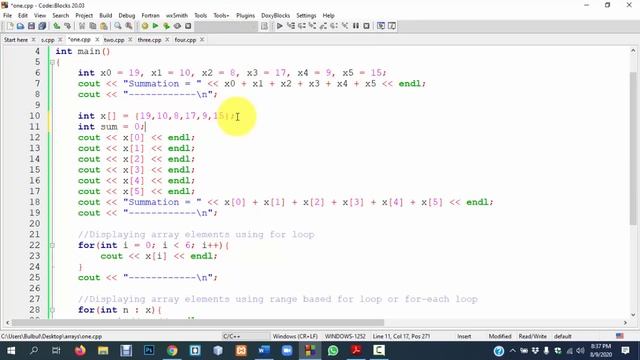Click the debugger Various info icon
The height and width of the screenshot is (360, 640).
(392, 26)
